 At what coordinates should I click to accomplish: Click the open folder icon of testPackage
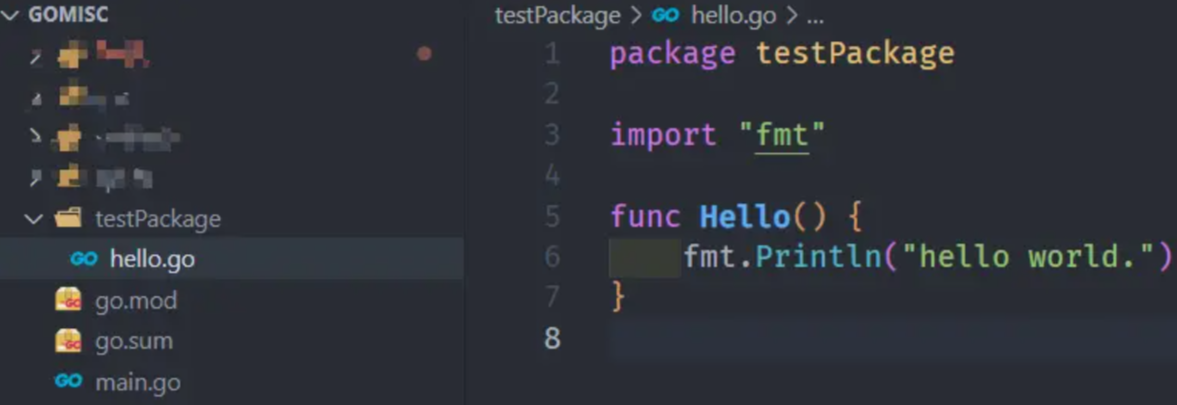(x=69, y=219)
